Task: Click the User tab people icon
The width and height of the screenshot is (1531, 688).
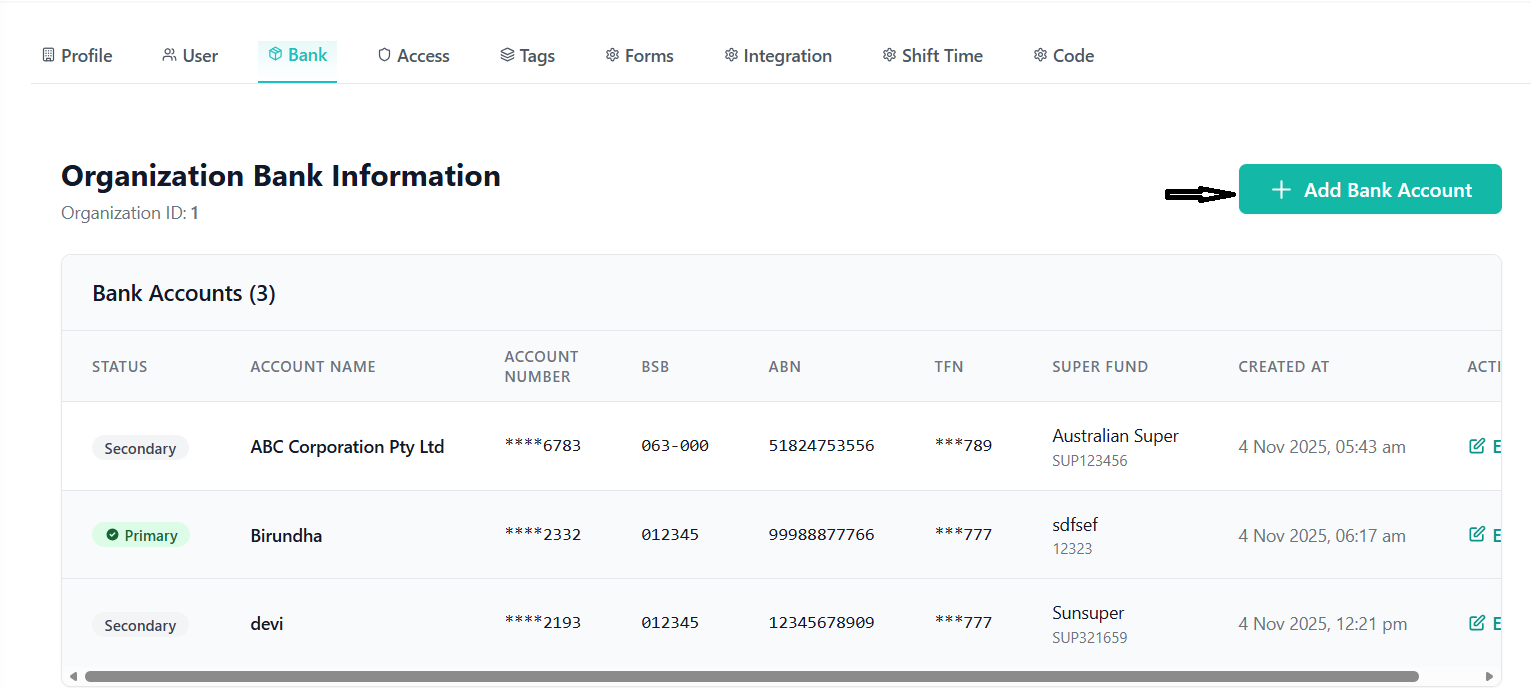Action: (169, 55)
